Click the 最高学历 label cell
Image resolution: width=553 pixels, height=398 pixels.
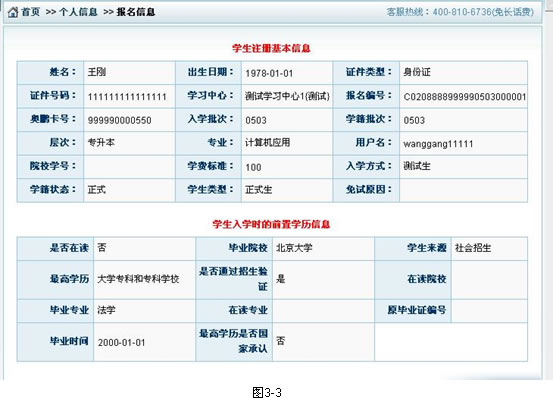(55, 280)
